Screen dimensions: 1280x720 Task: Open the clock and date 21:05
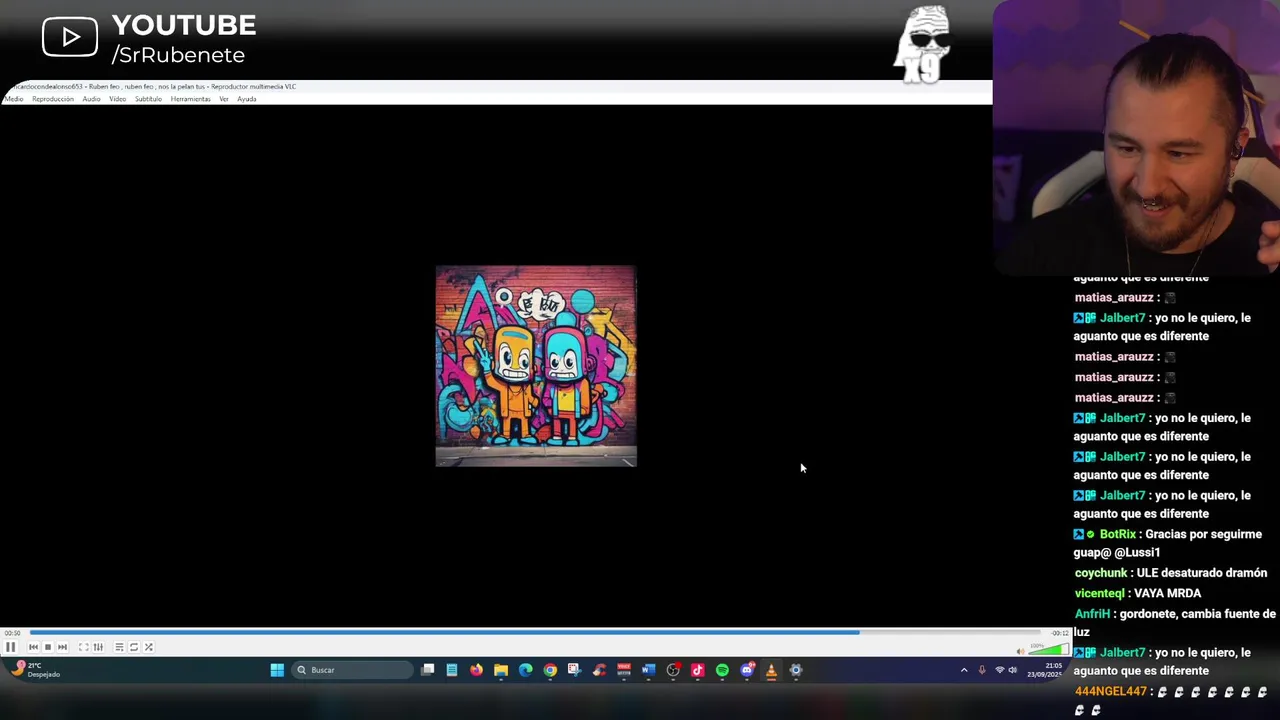(1045, 670)
